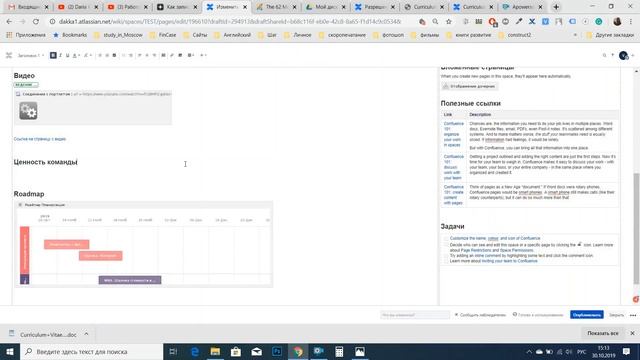This screenshot has height=360, width=640.
Task: Open the insert table dropdown
Action: pyautogui.click(x=191, y=55)
